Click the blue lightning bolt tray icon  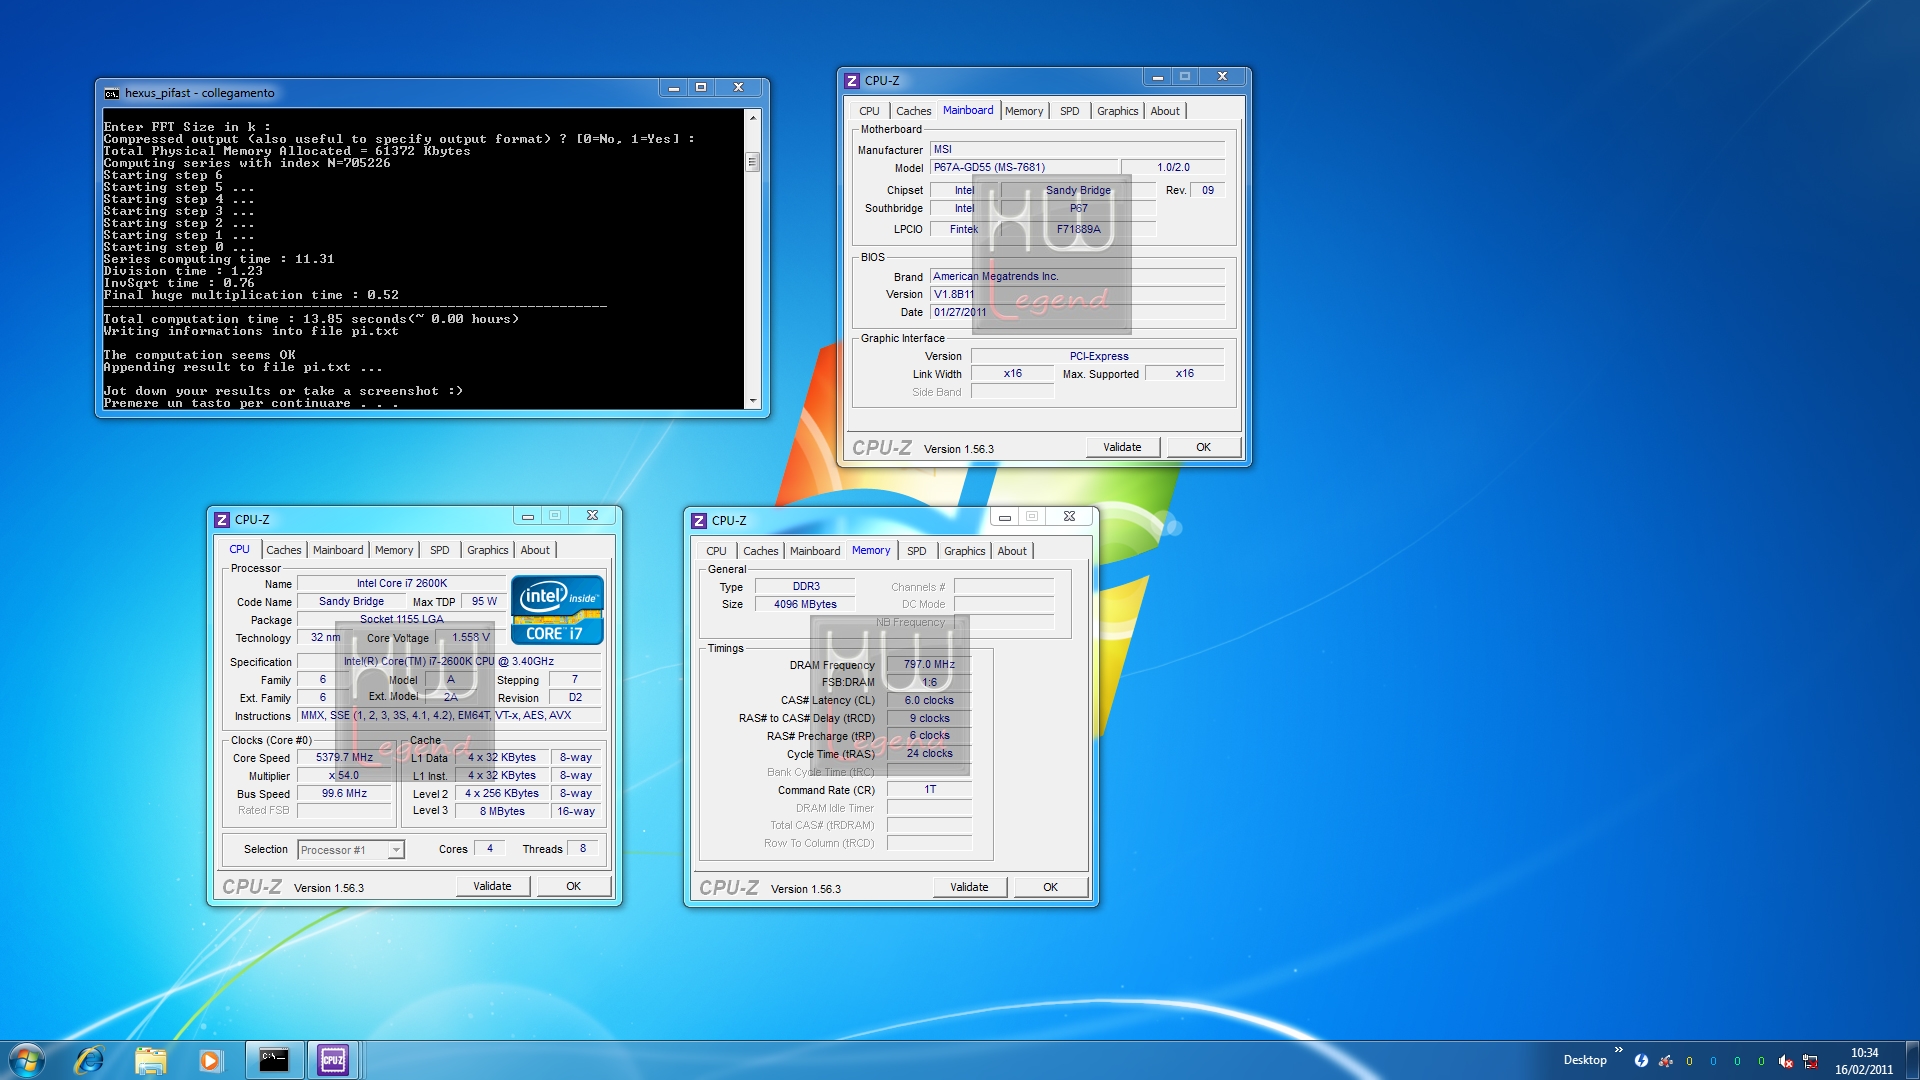(1641, 1061)
